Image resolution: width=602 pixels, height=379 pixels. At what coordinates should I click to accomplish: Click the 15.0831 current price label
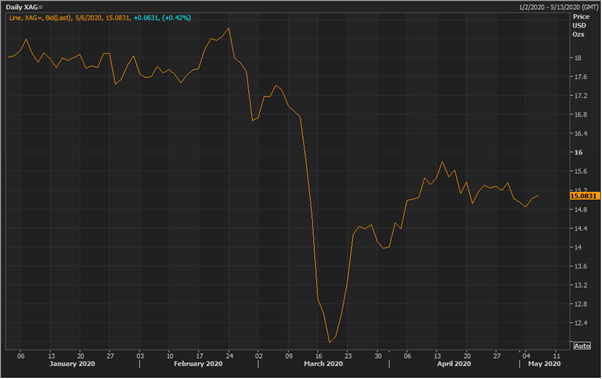(x=584, y=196)
